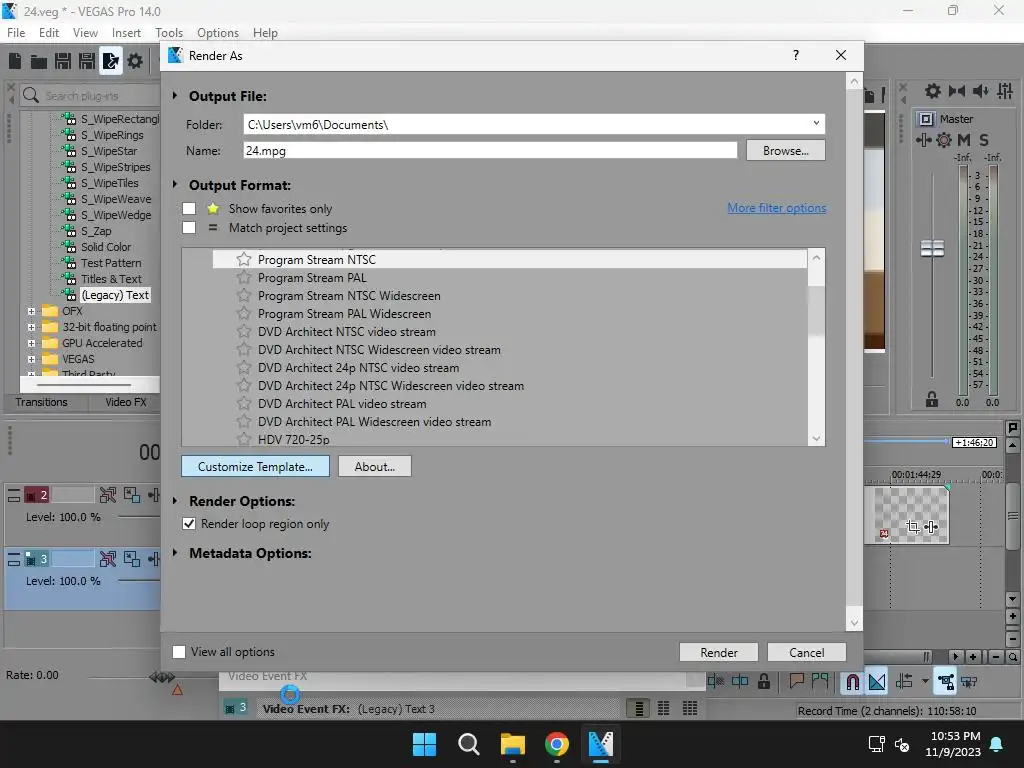Click the ignore event grouping icon
The height and width of the screenshot is (768, 1024).
click(969, 682)
